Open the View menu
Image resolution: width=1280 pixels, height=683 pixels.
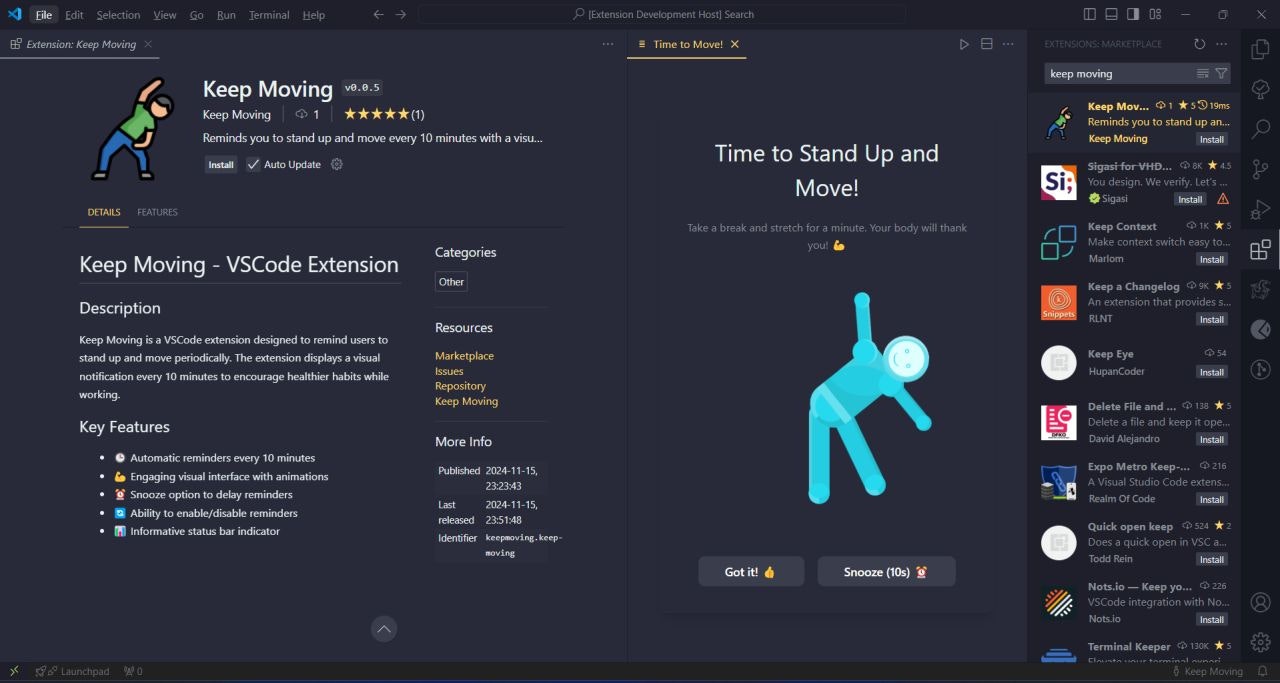(x=165, y=15)
